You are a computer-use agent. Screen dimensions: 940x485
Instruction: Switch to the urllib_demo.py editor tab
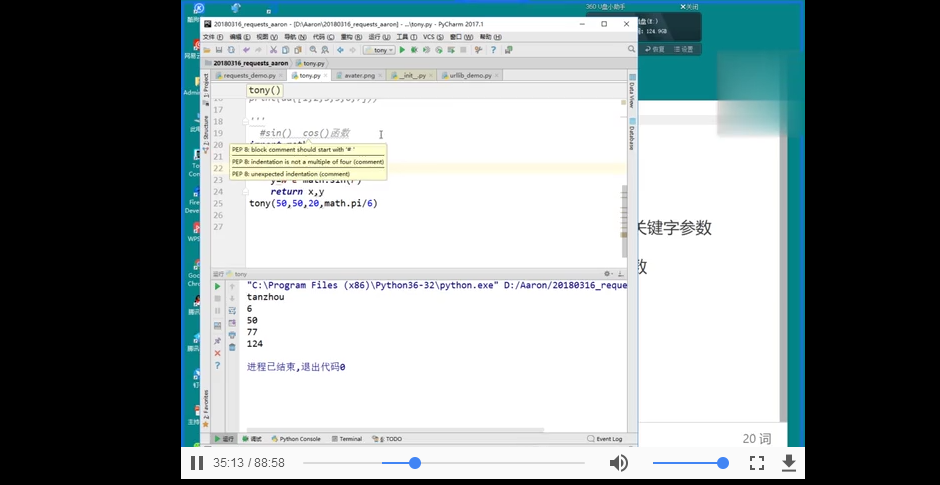pos(468,76)
